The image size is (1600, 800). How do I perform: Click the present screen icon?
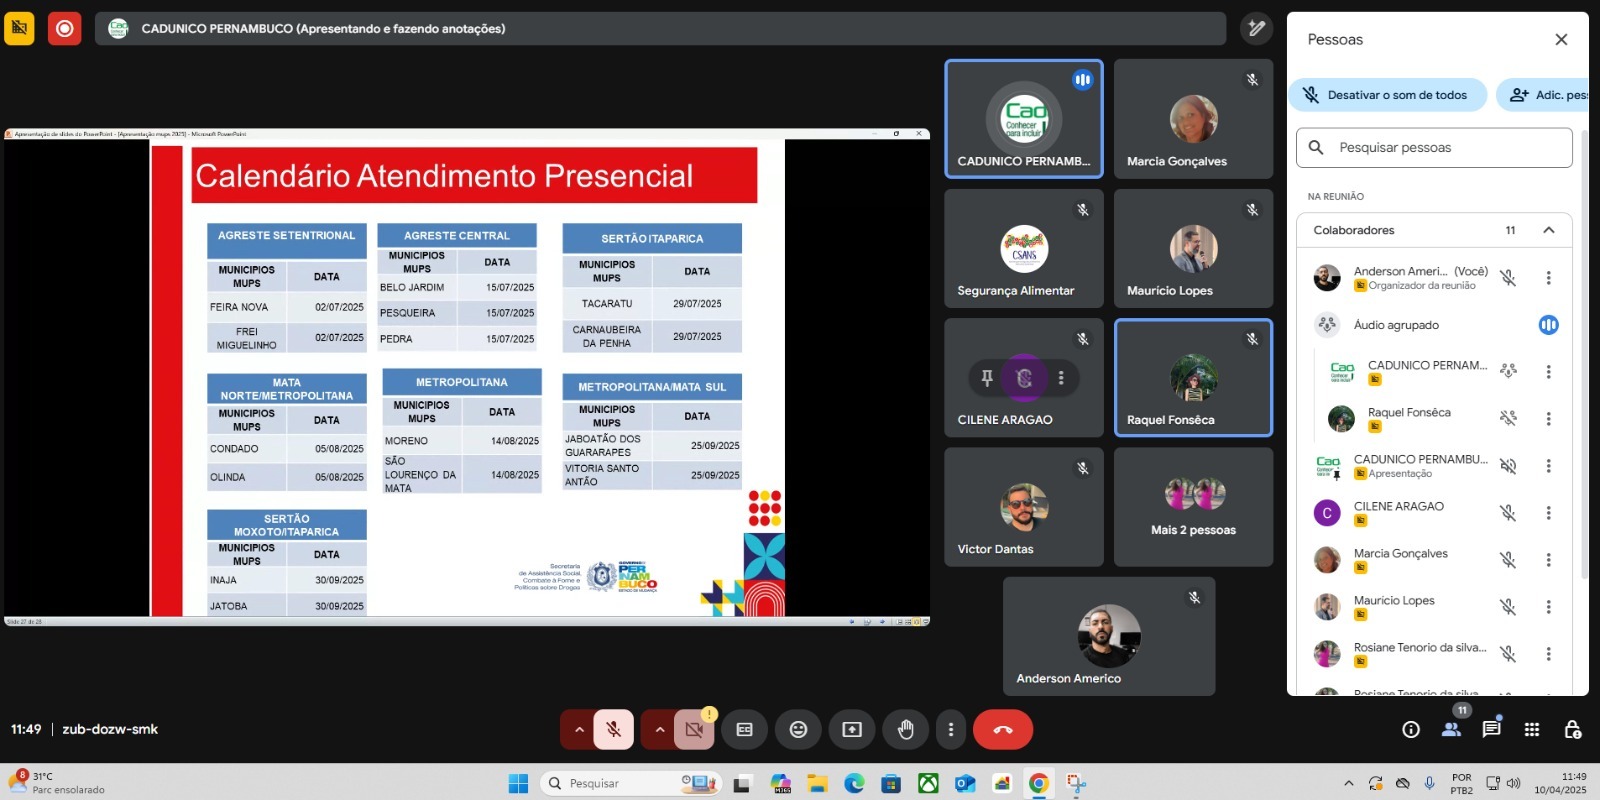pos(852,730)
